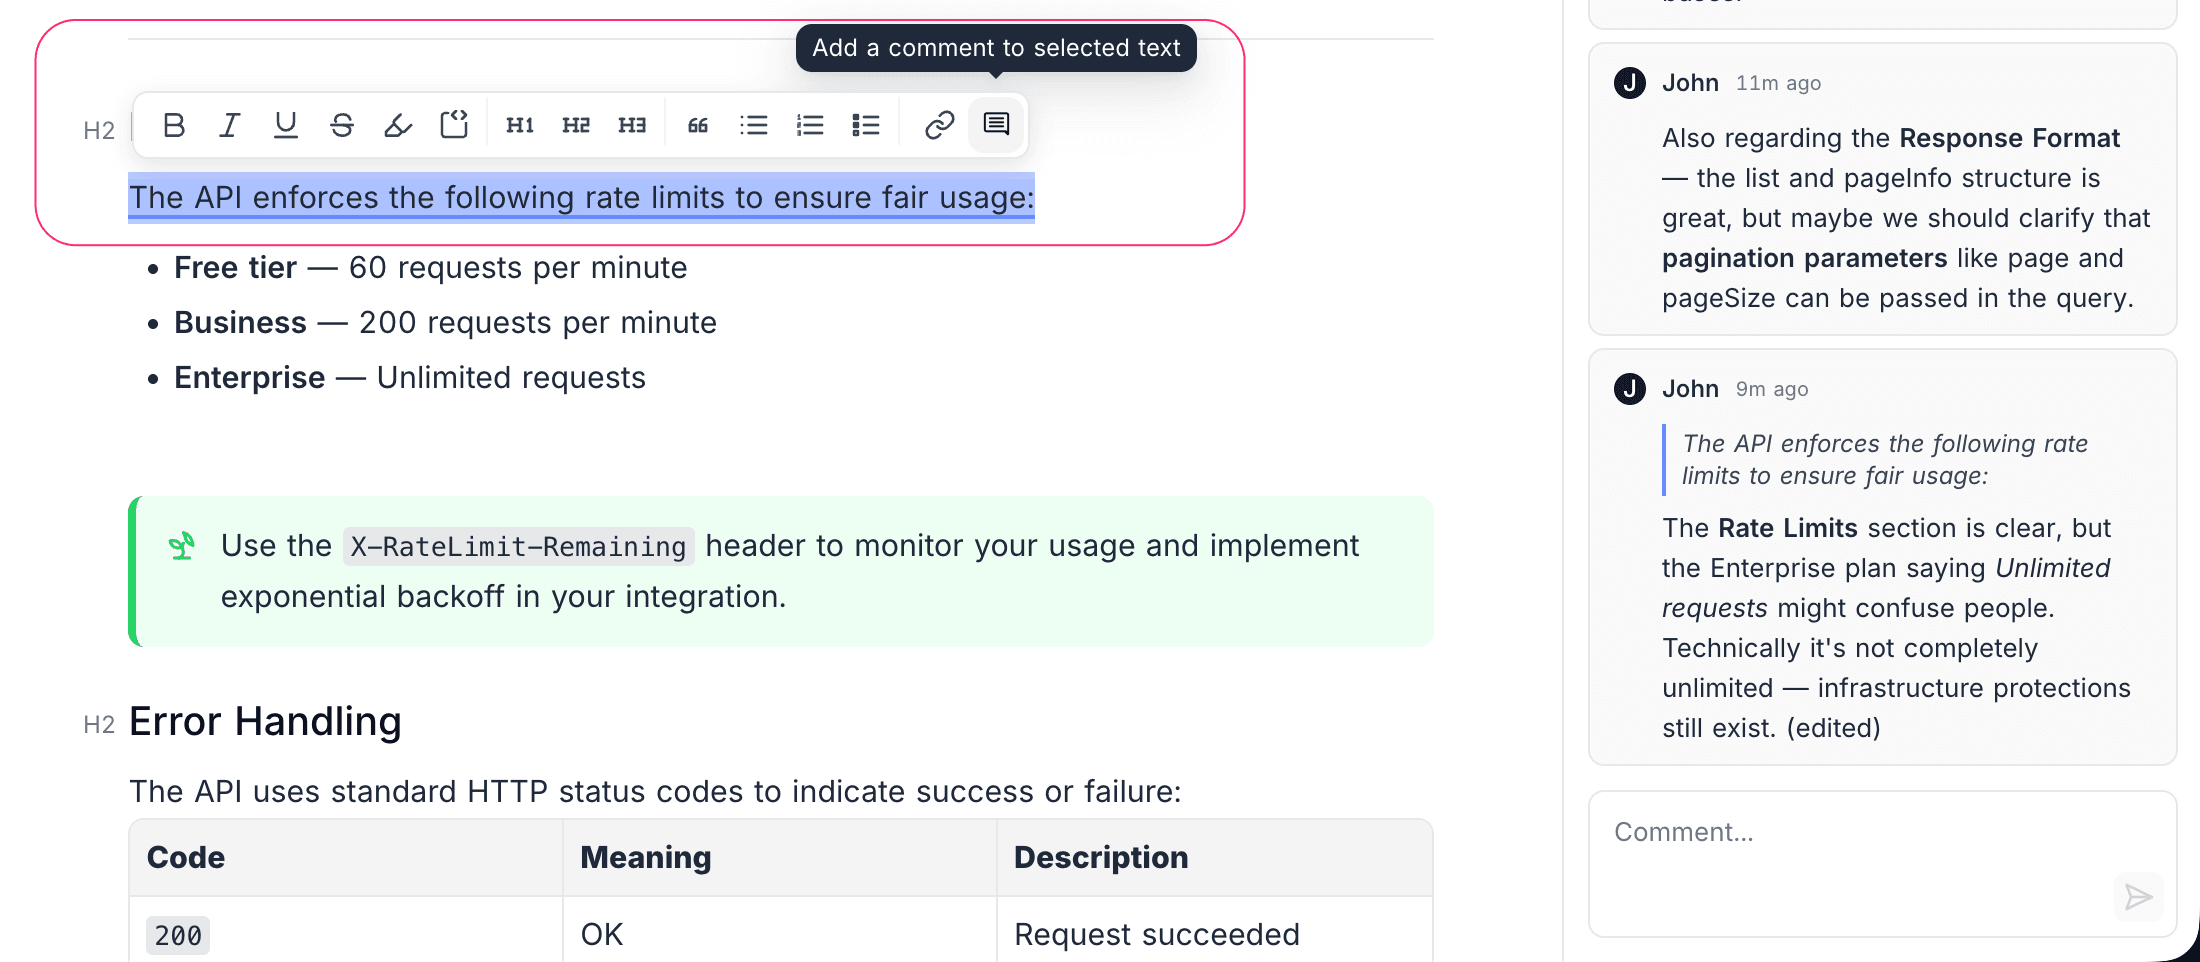Format selection as a block quote
The width and height of the screenshot is (2200, 962).
point(698,125)
